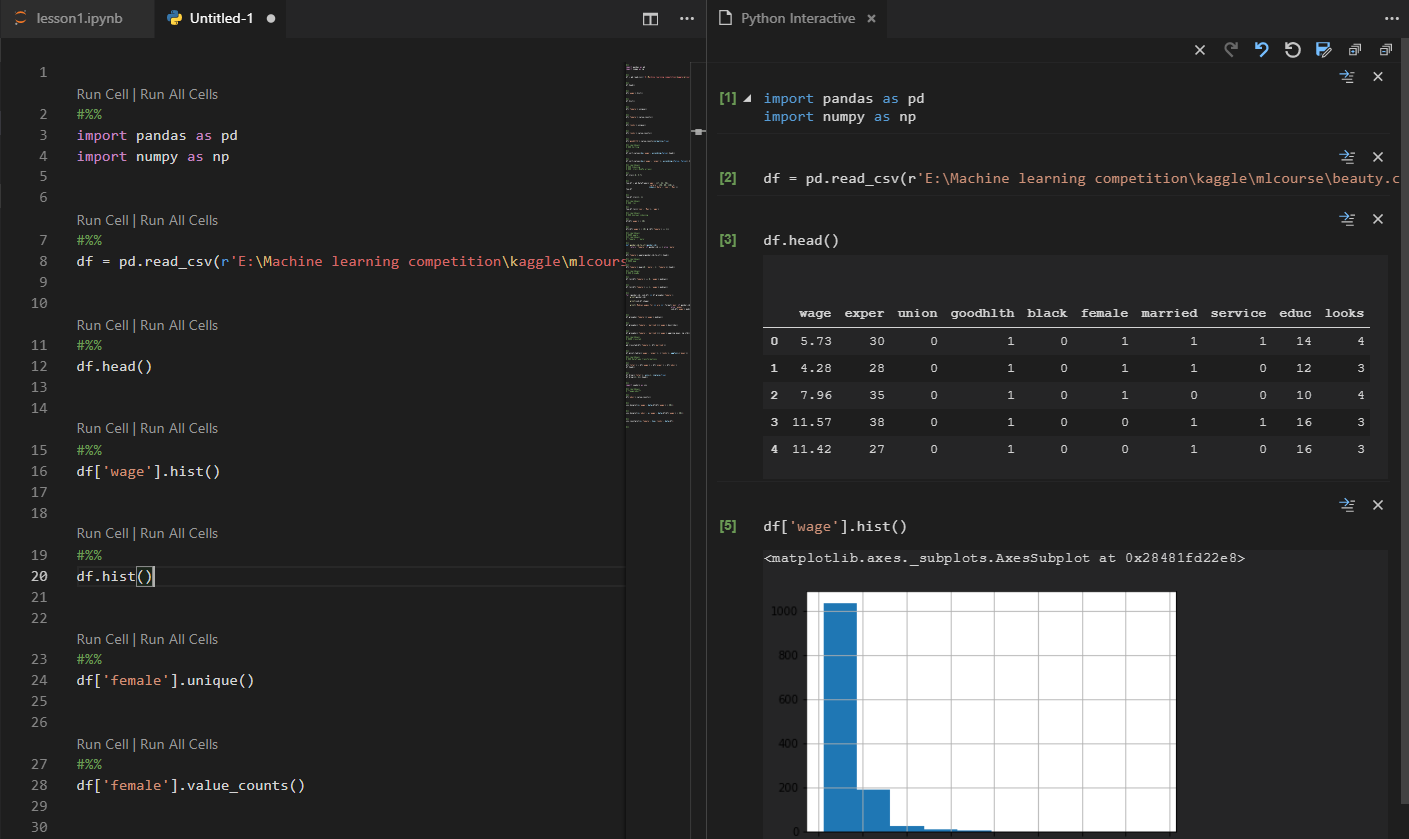Switch to the lesson1.ipynb tab
1409x839 pixels.
pyautogui.click(x=77, y=17)
